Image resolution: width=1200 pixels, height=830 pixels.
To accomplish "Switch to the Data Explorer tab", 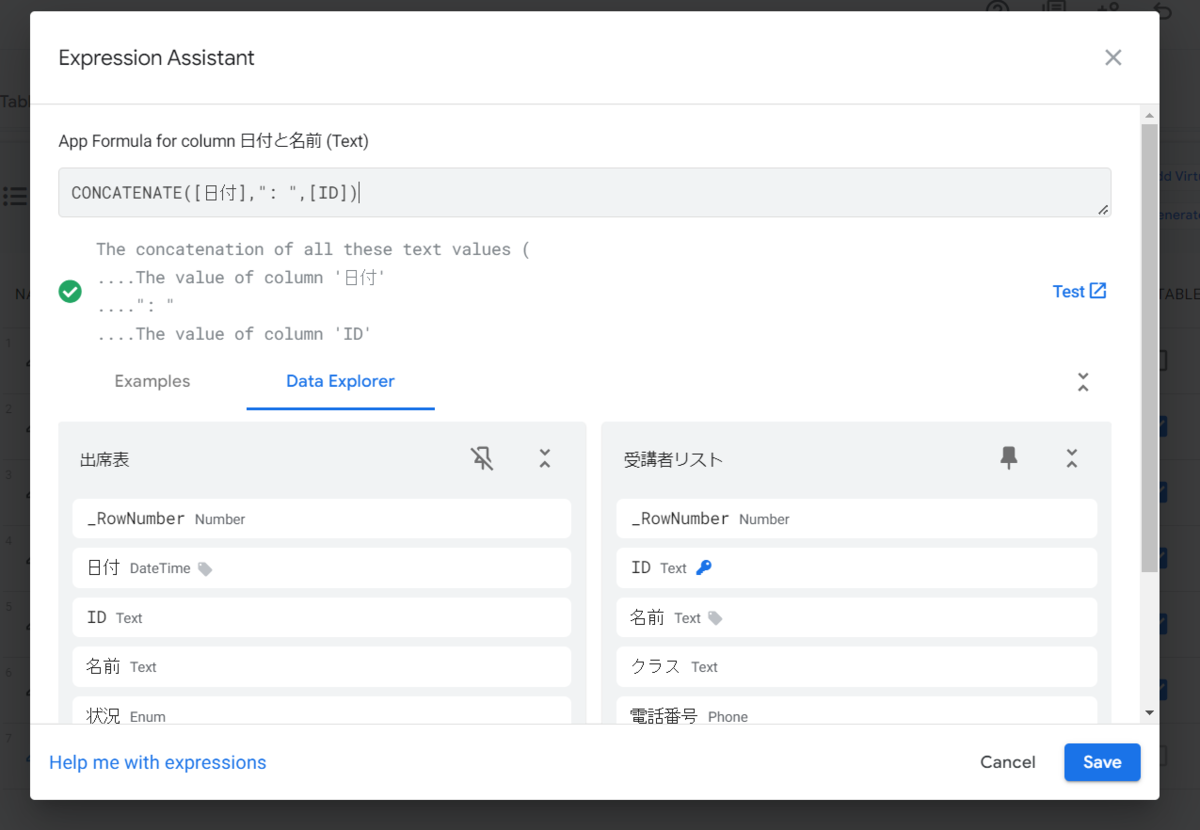I will click(x=340, y=381).
